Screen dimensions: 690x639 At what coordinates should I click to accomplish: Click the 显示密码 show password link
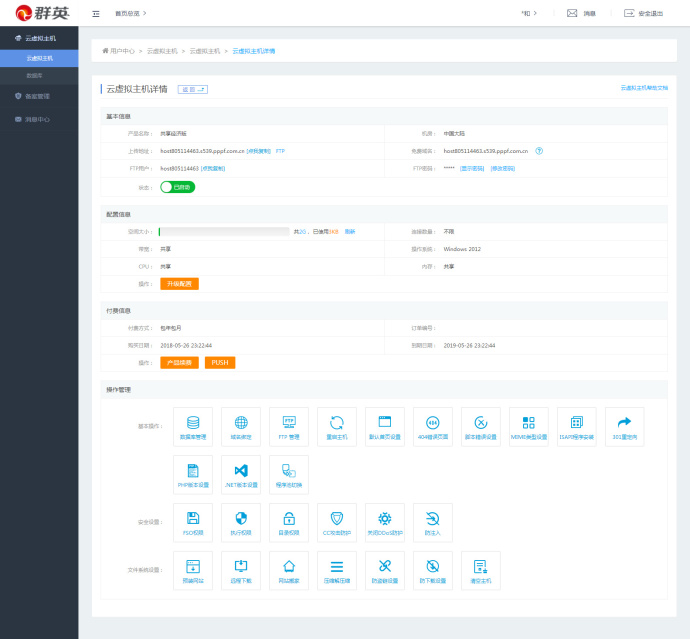[x=472, y=169]
